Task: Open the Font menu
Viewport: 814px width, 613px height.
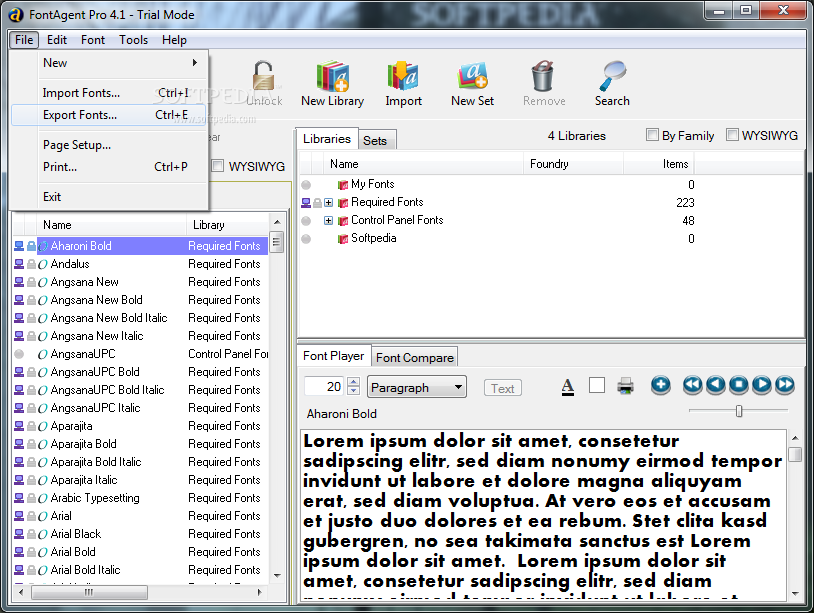Action: click(x=93, y=40)
